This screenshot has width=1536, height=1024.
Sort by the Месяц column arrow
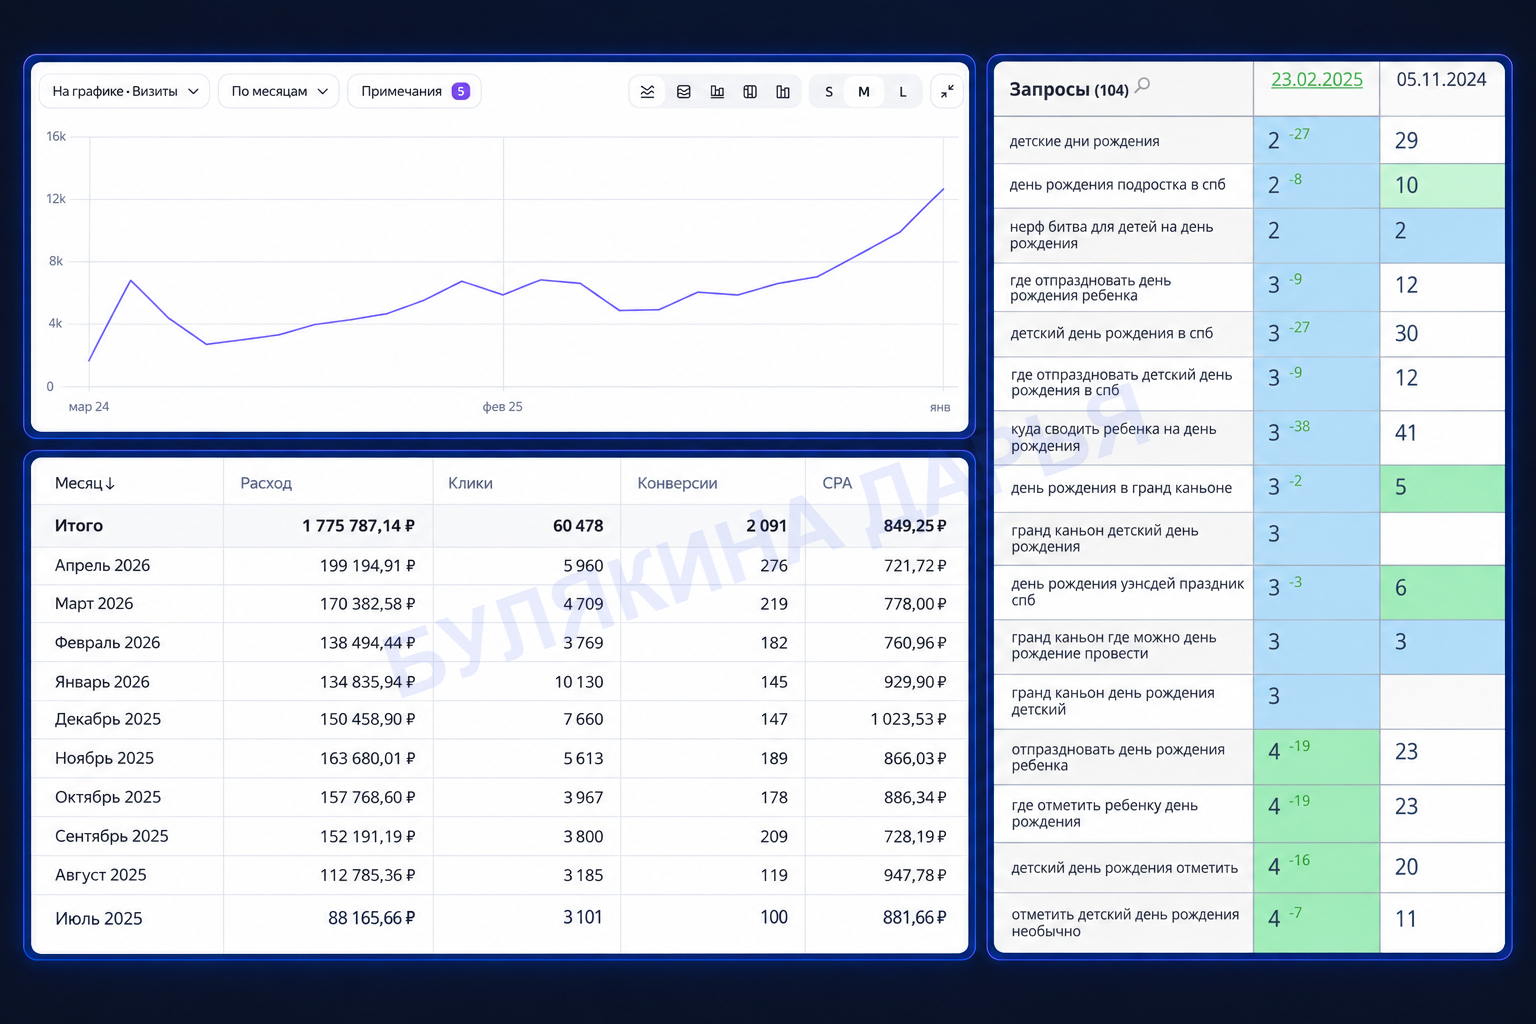coord(110,484)
